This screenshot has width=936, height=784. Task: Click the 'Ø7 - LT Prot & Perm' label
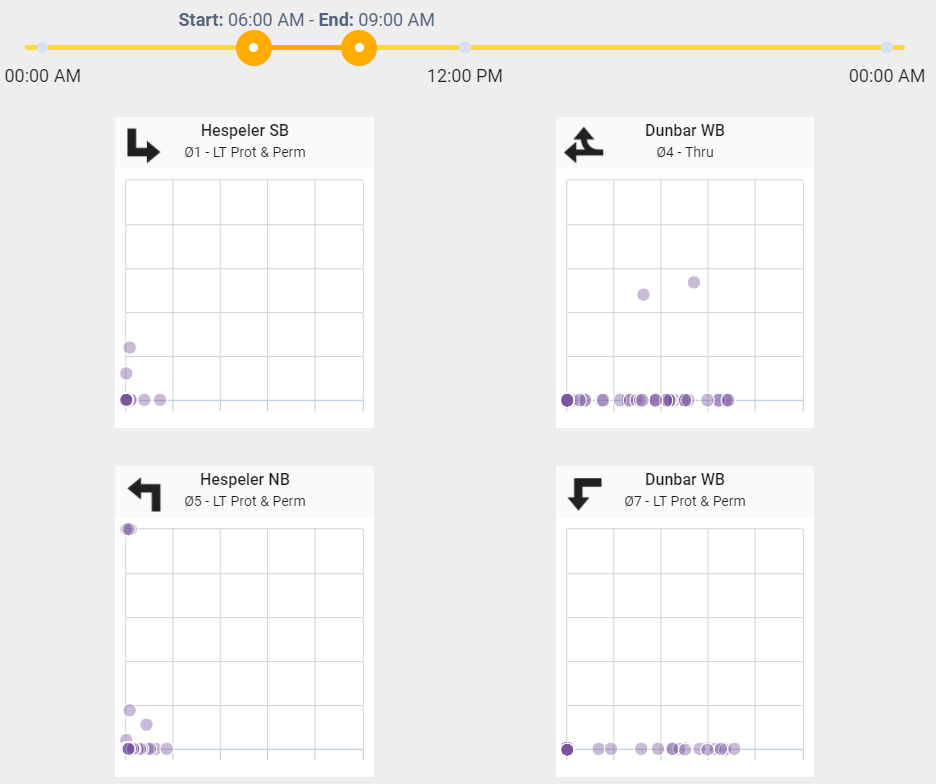pos(684,501)
